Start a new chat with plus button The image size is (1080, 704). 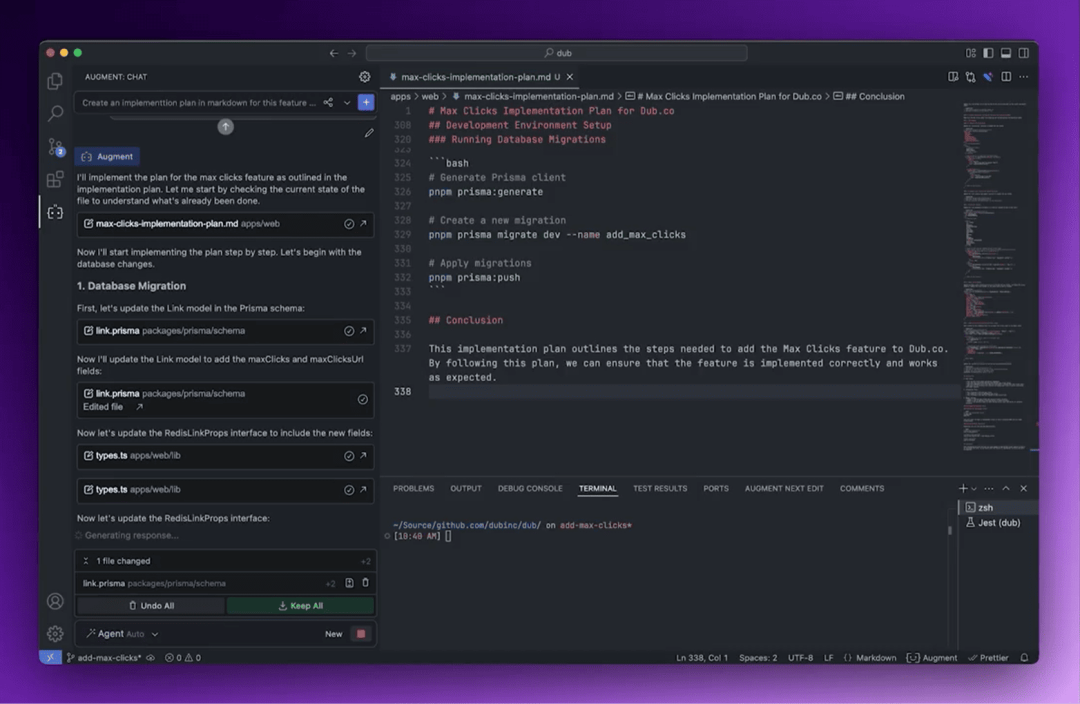[x=366, y=103]
